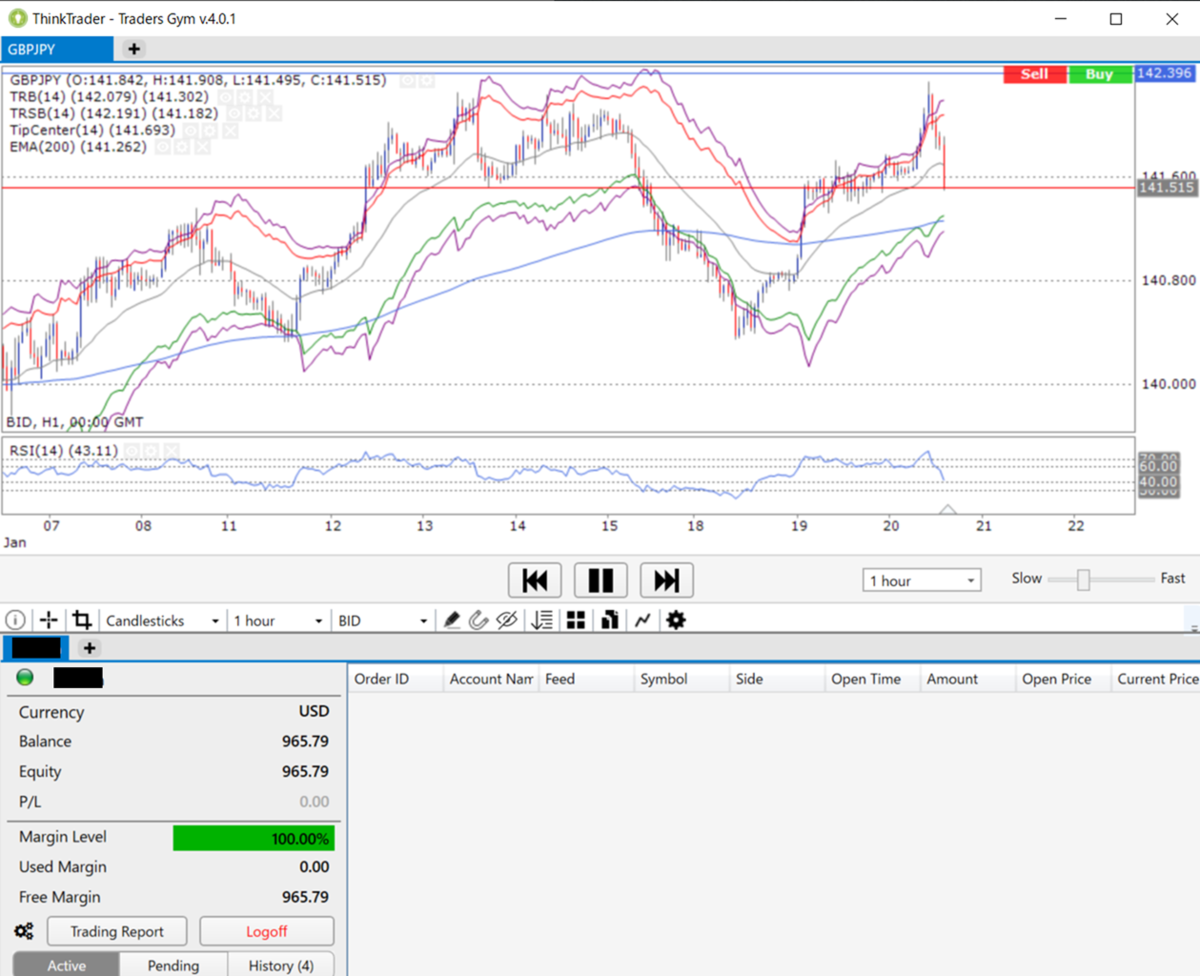Activate the crop zoom tool
The image size is (1200, 976).
click(x=82, y=621)
